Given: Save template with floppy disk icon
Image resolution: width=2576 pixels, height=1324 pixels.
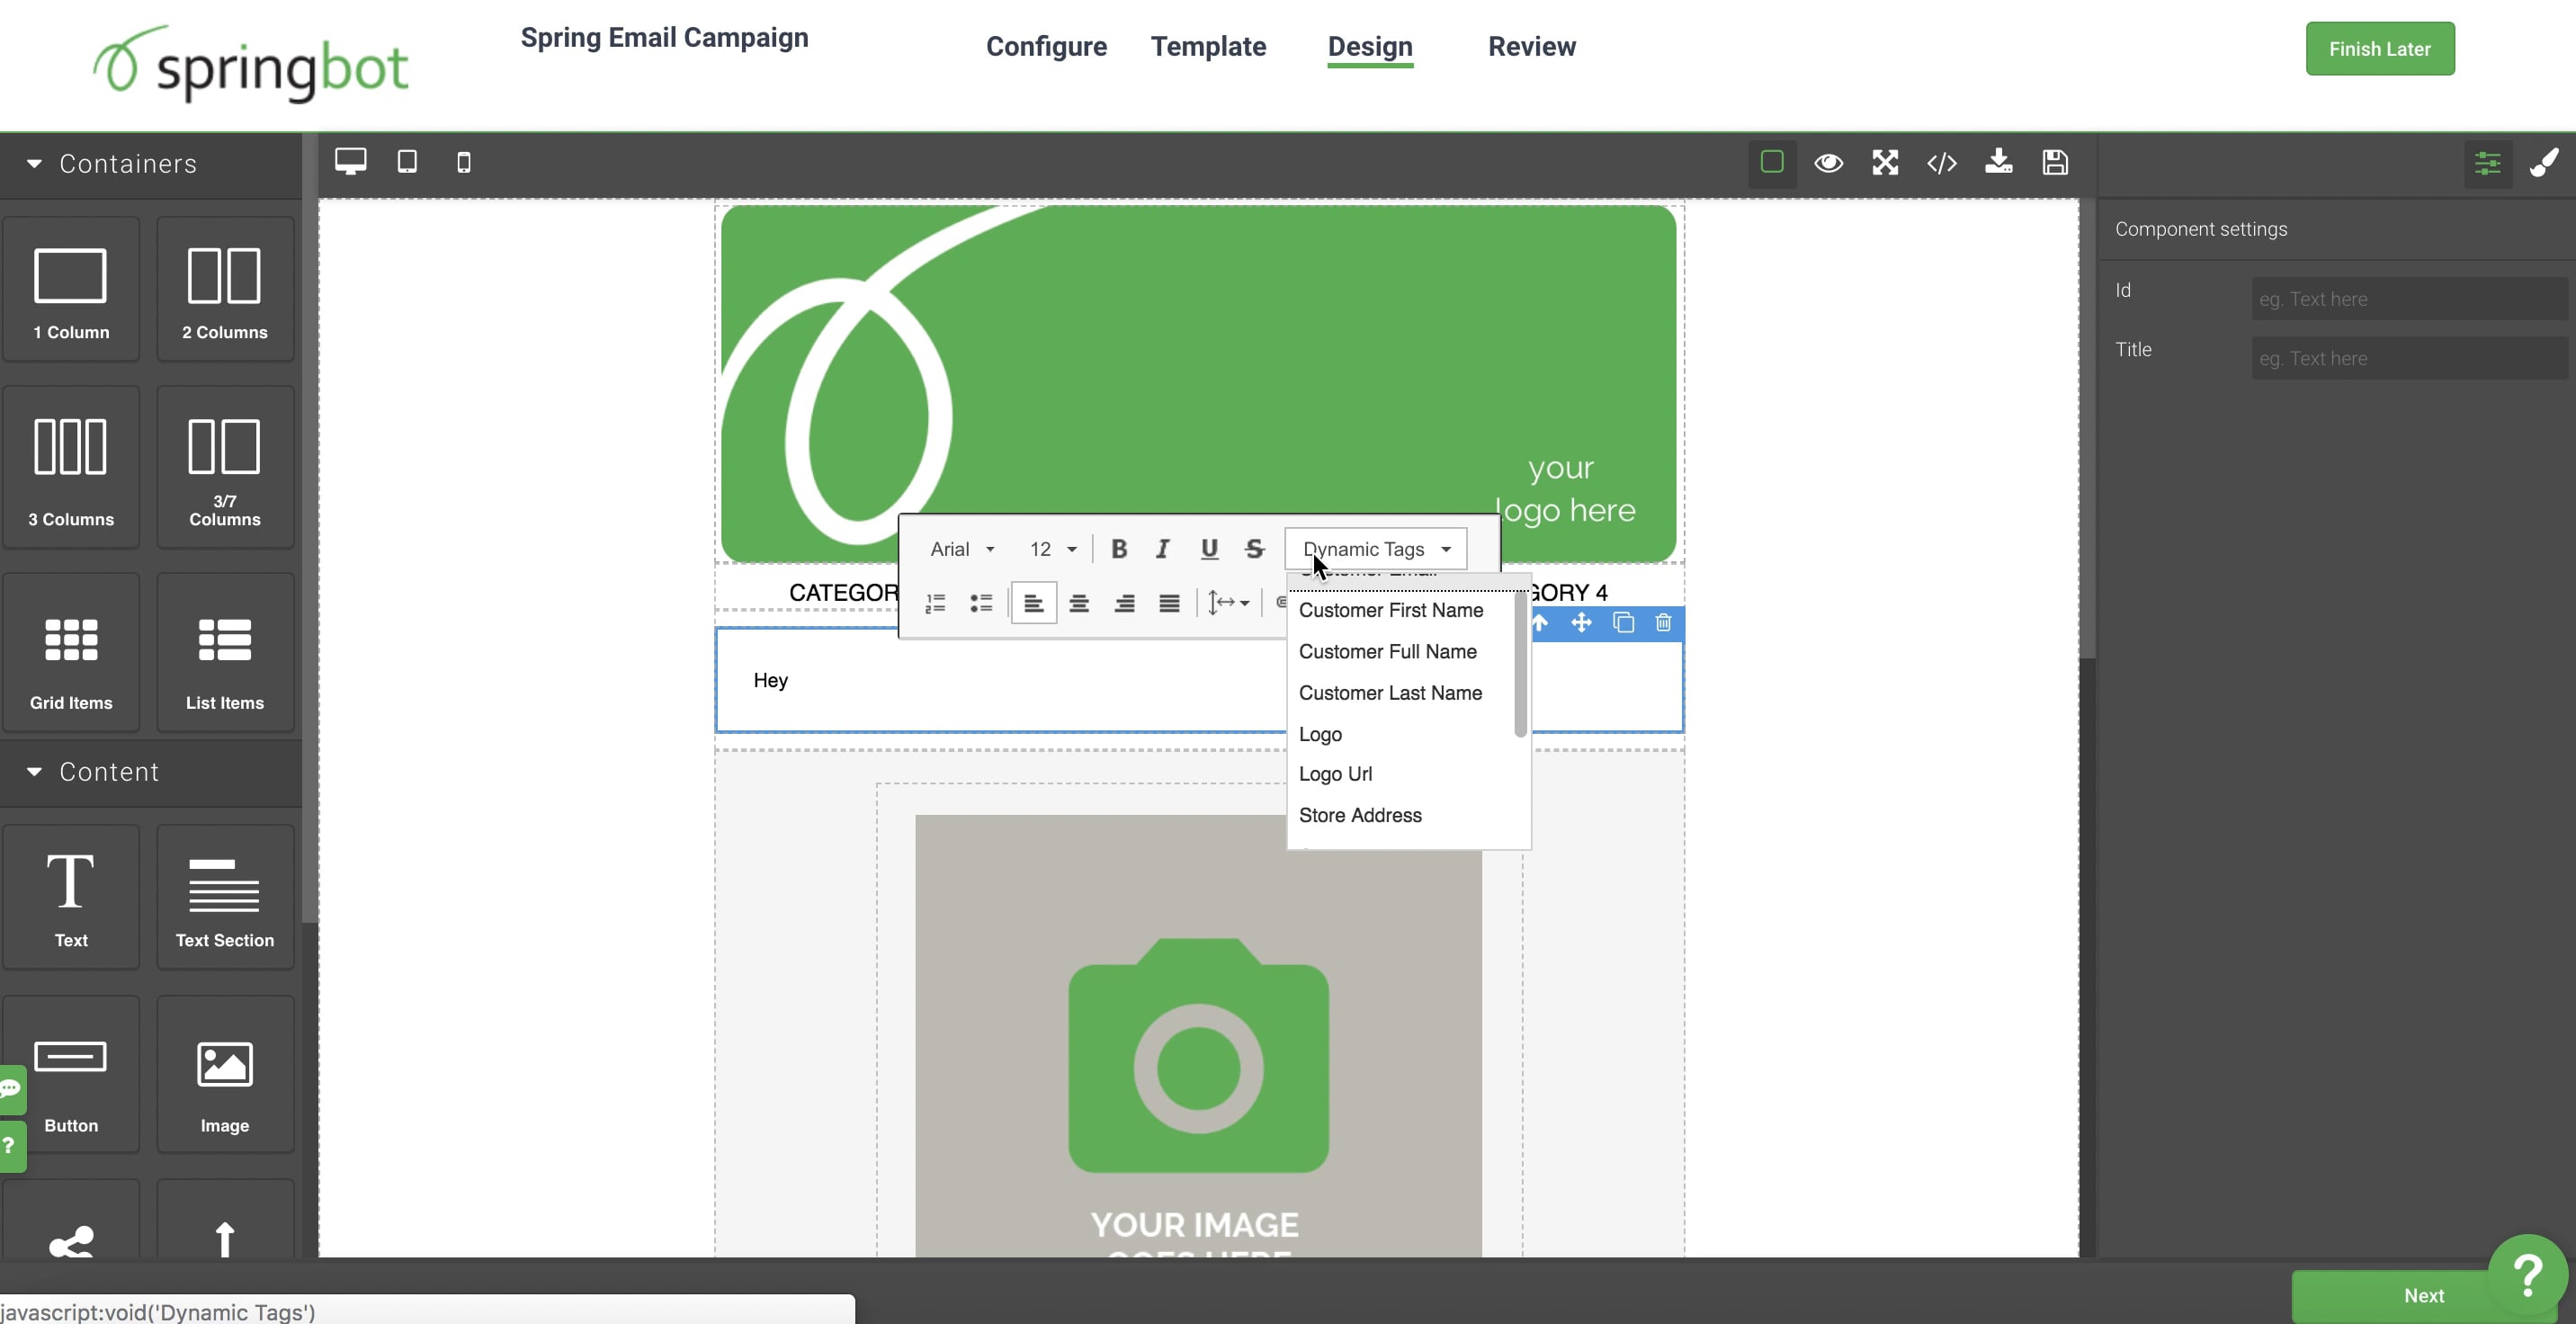Looking at the screenshot, I should pos(2055,162).
